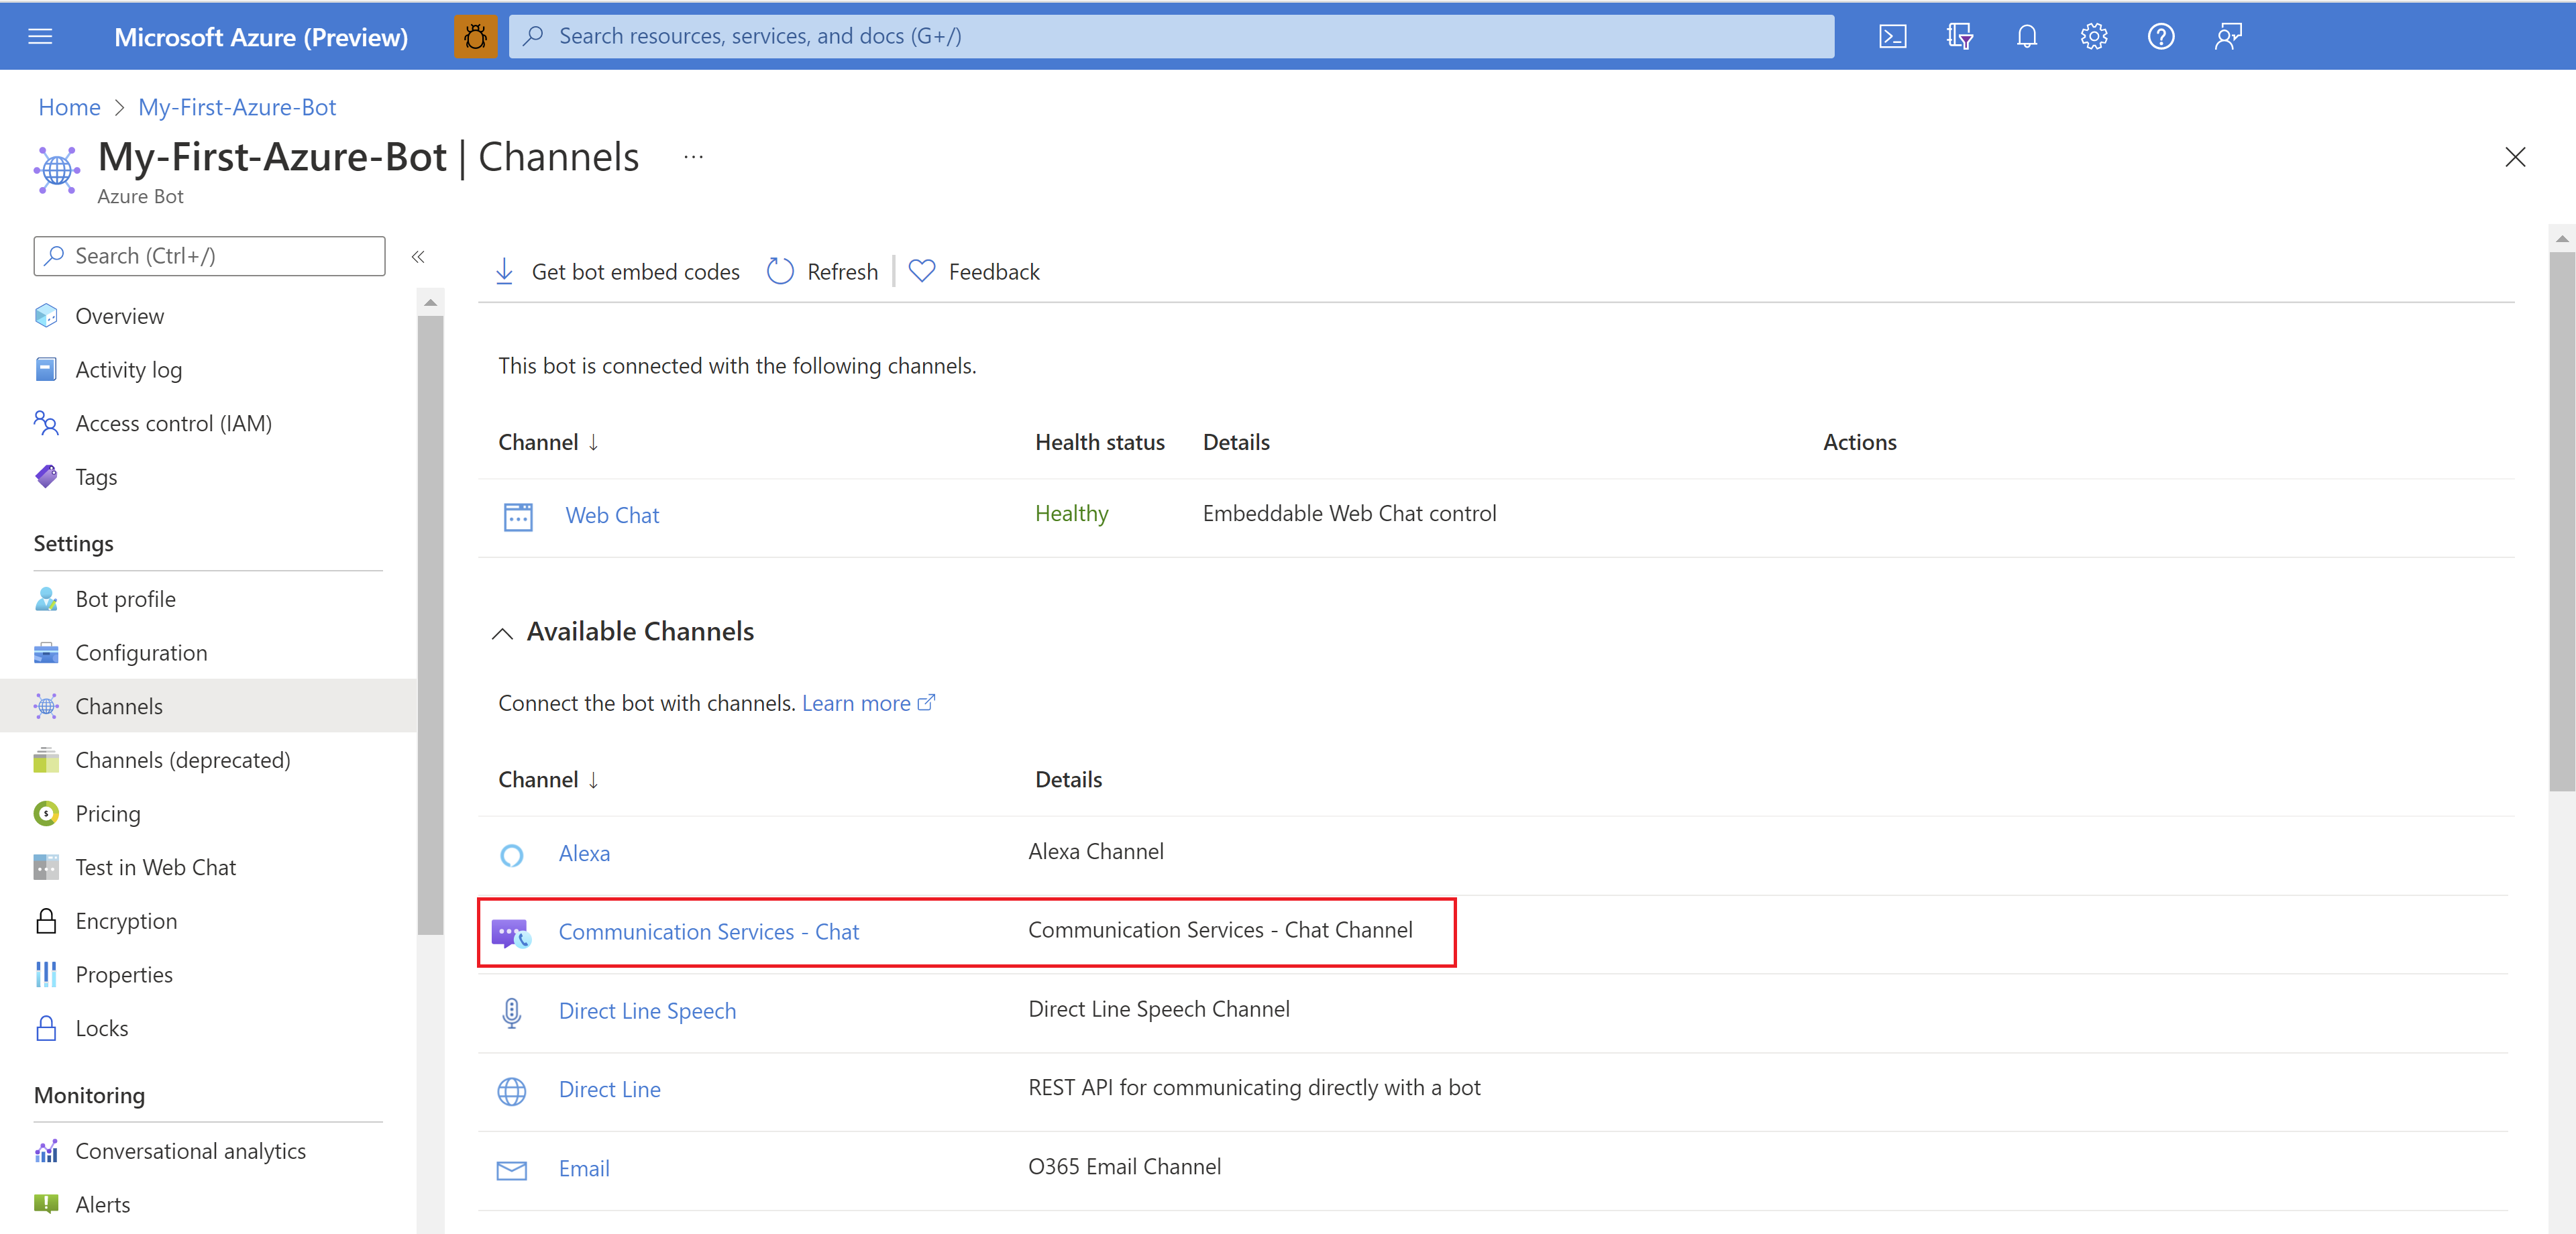2576x1234 pixels.
Task: Click the orange bug report icon
Action: click(475, 37)
